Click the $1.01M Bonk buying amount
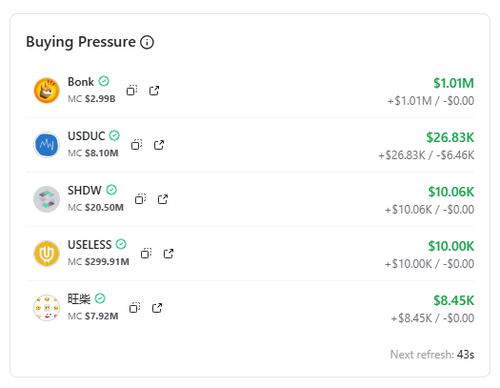Image resolution: width=500 pixels, height=388 pixels. pyautogui.click(x=454, y=83)
